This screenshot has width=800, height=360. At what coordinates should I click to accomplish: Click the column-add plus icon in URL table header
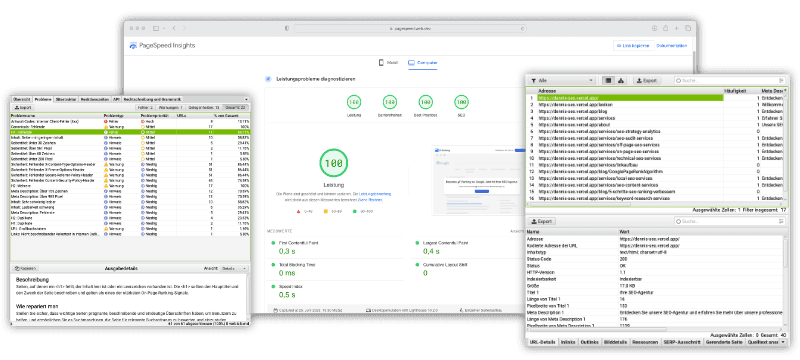(785, 90)
